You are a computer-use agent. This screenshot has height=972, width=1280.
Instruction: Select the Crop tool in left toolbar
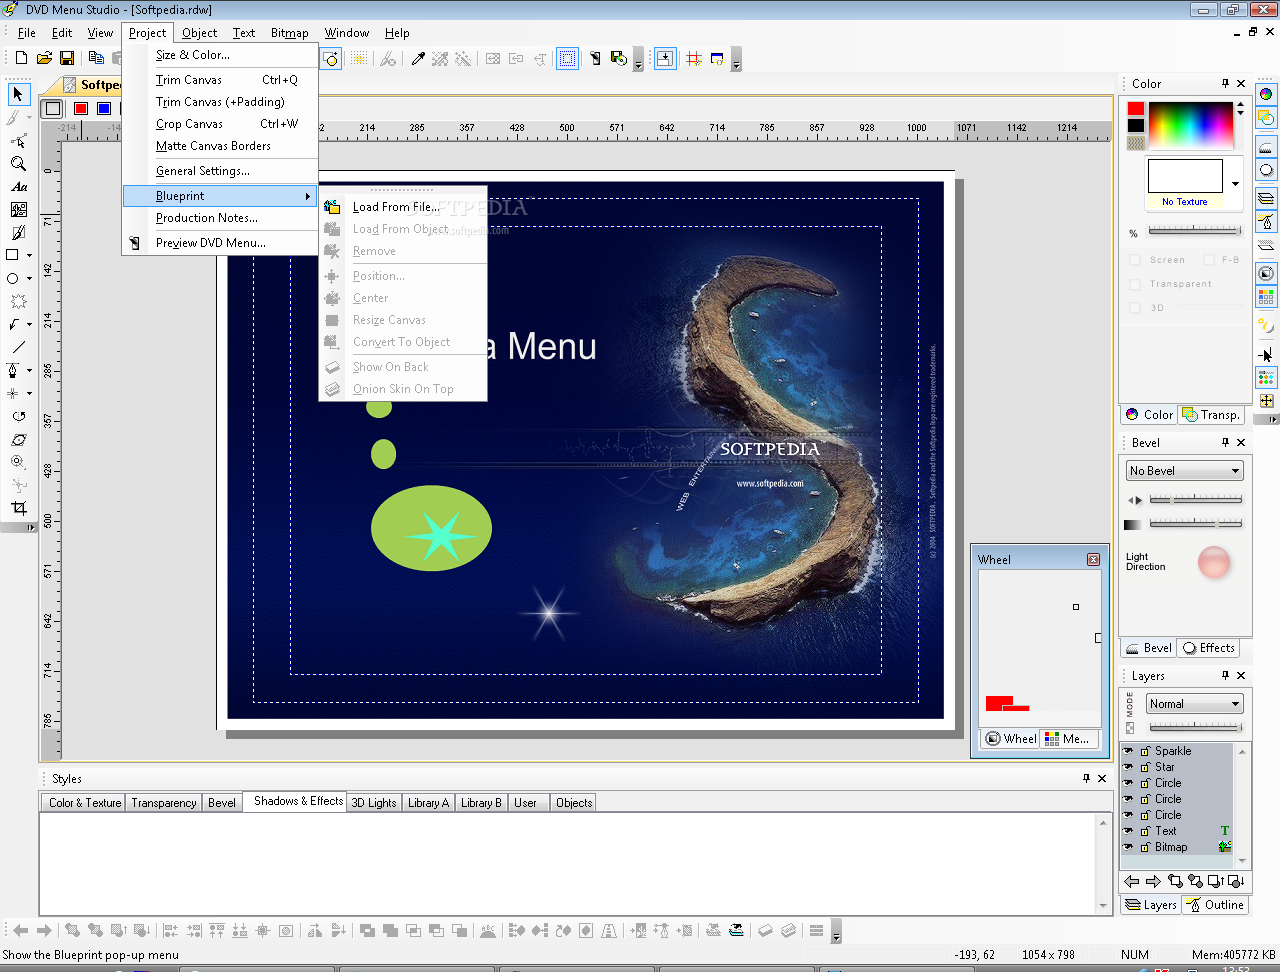point(18,508)
